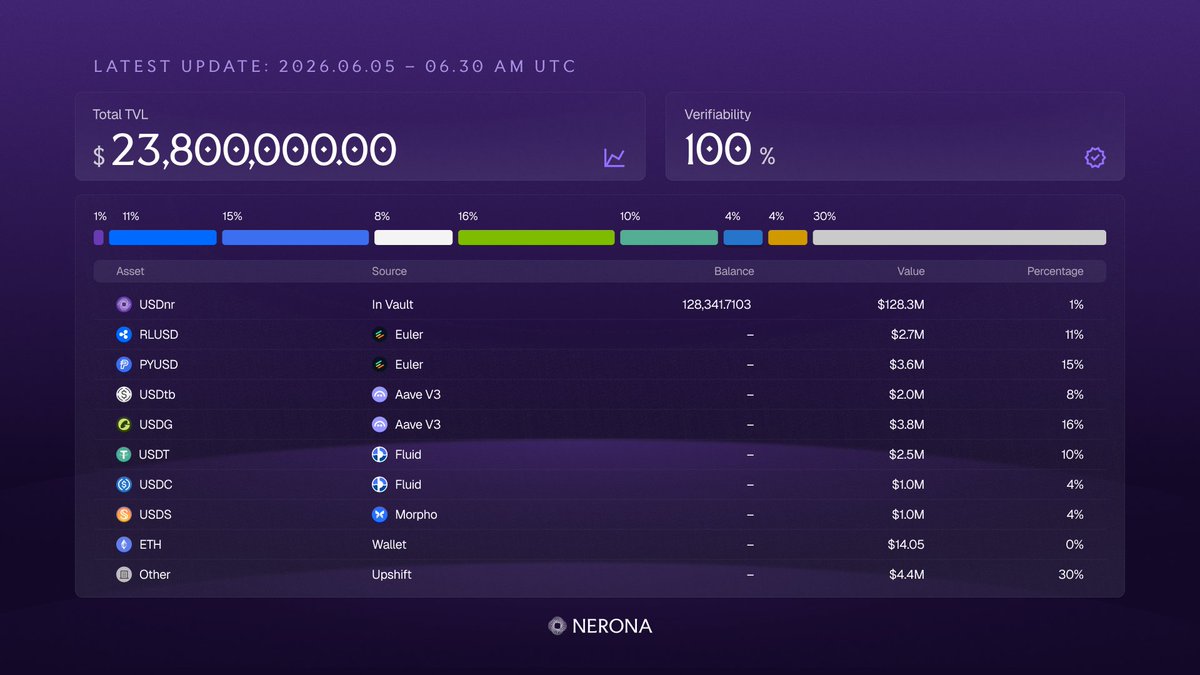Click the In Vault source text
Viewport: 1200px width, 675px height.
click(x=393, y=304)
